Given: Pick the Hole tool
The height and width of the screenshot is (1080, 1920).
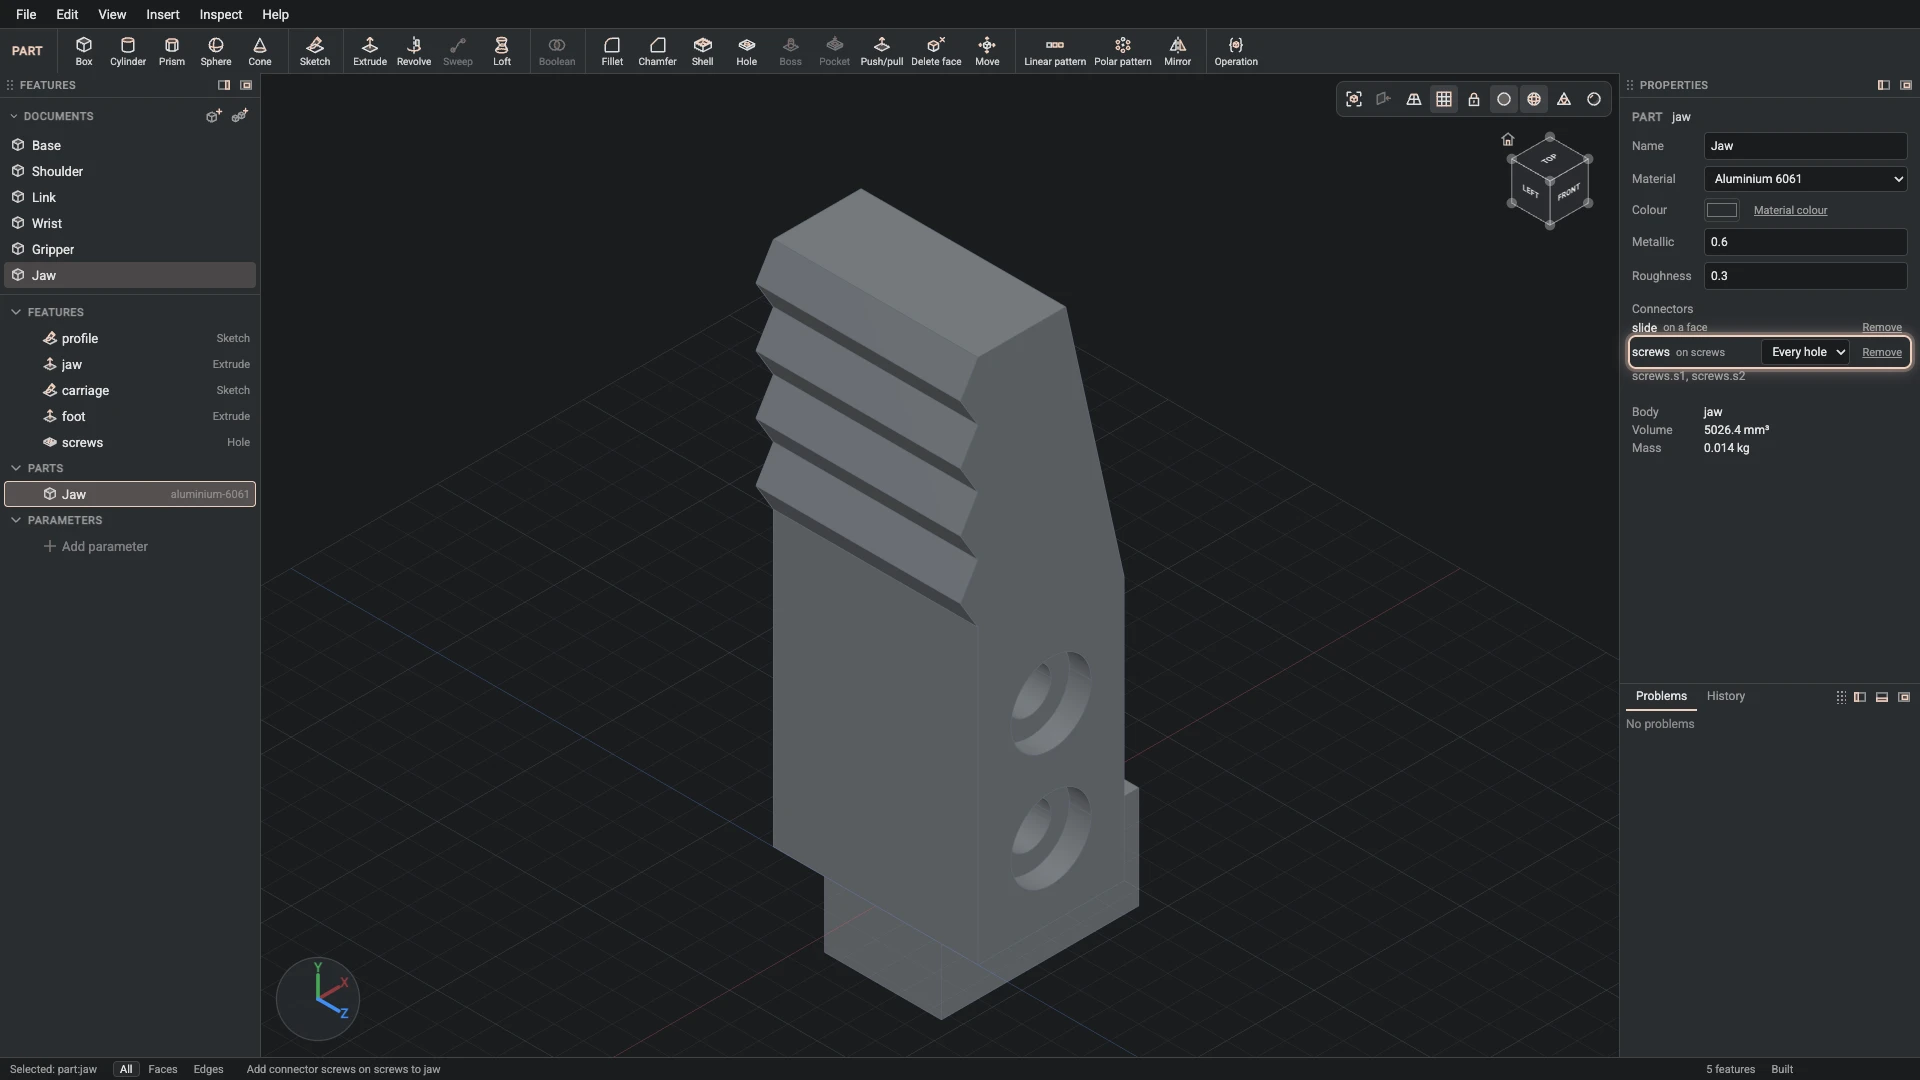Looking at the screenshot, I should coord(747,51).
